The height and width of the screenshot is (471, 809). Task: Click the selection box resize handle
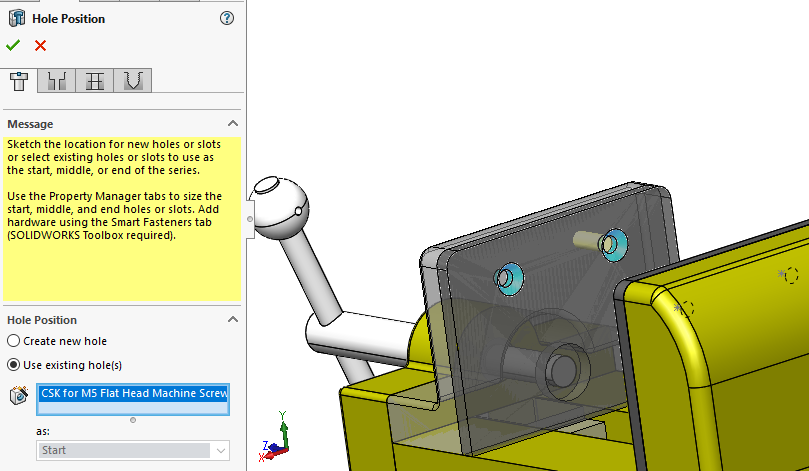tap(133, 420)
